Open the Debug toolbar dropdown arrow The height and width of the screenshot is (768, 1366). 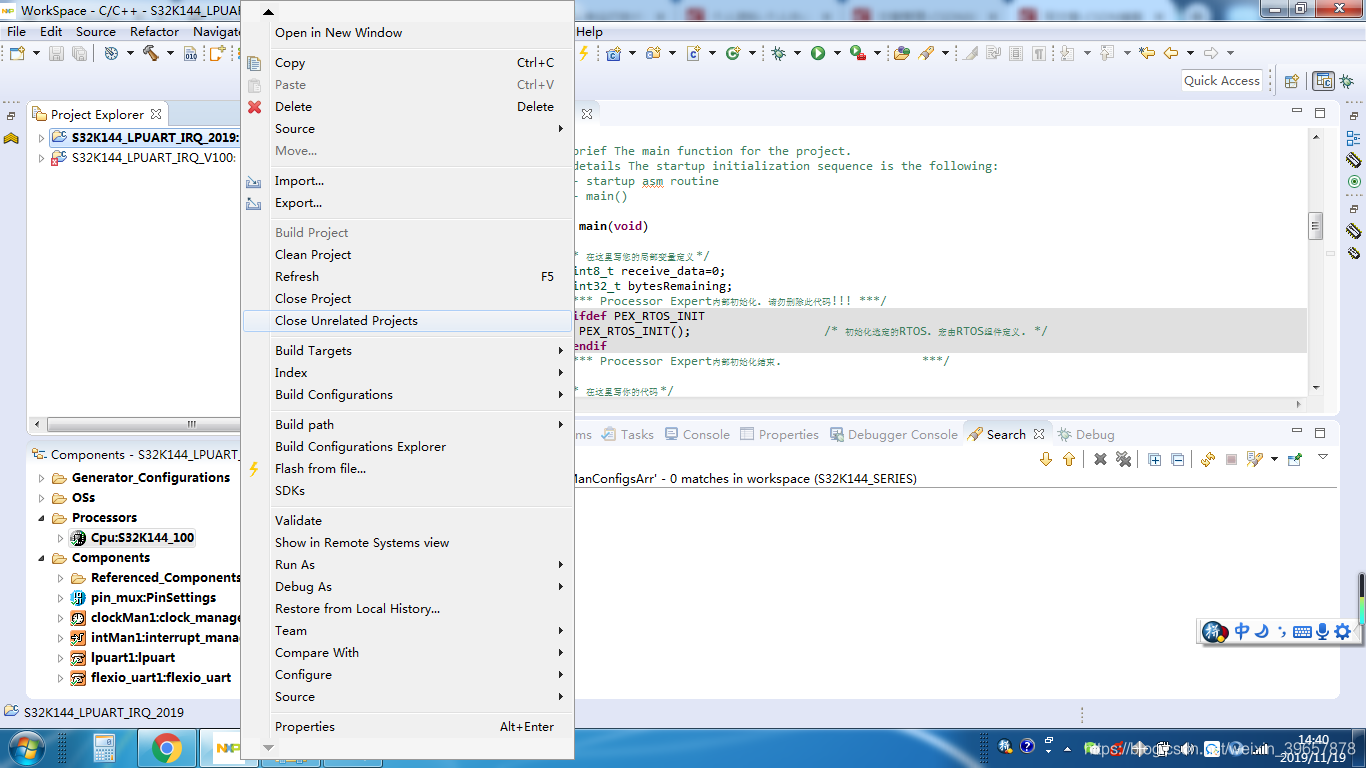coord(797,53)
